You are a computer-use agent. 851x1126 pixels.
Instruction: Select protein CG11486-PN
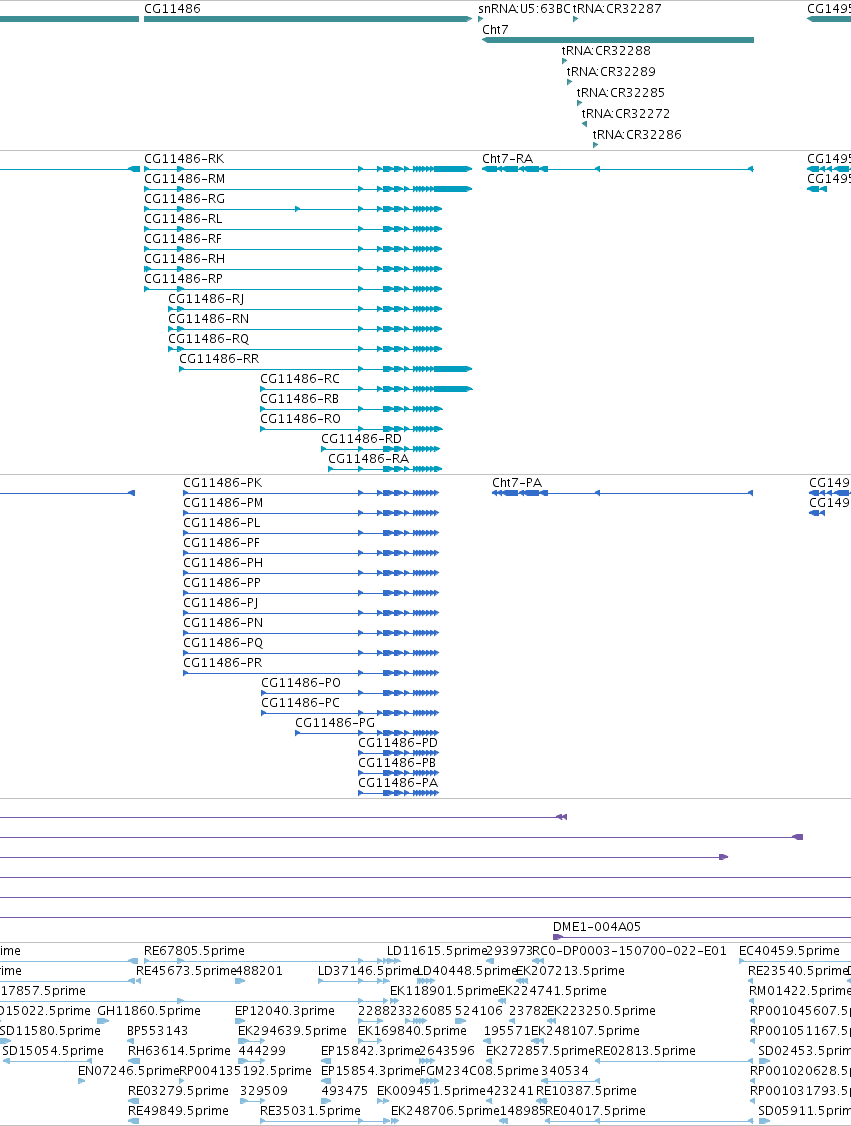(x=223, y=623)
